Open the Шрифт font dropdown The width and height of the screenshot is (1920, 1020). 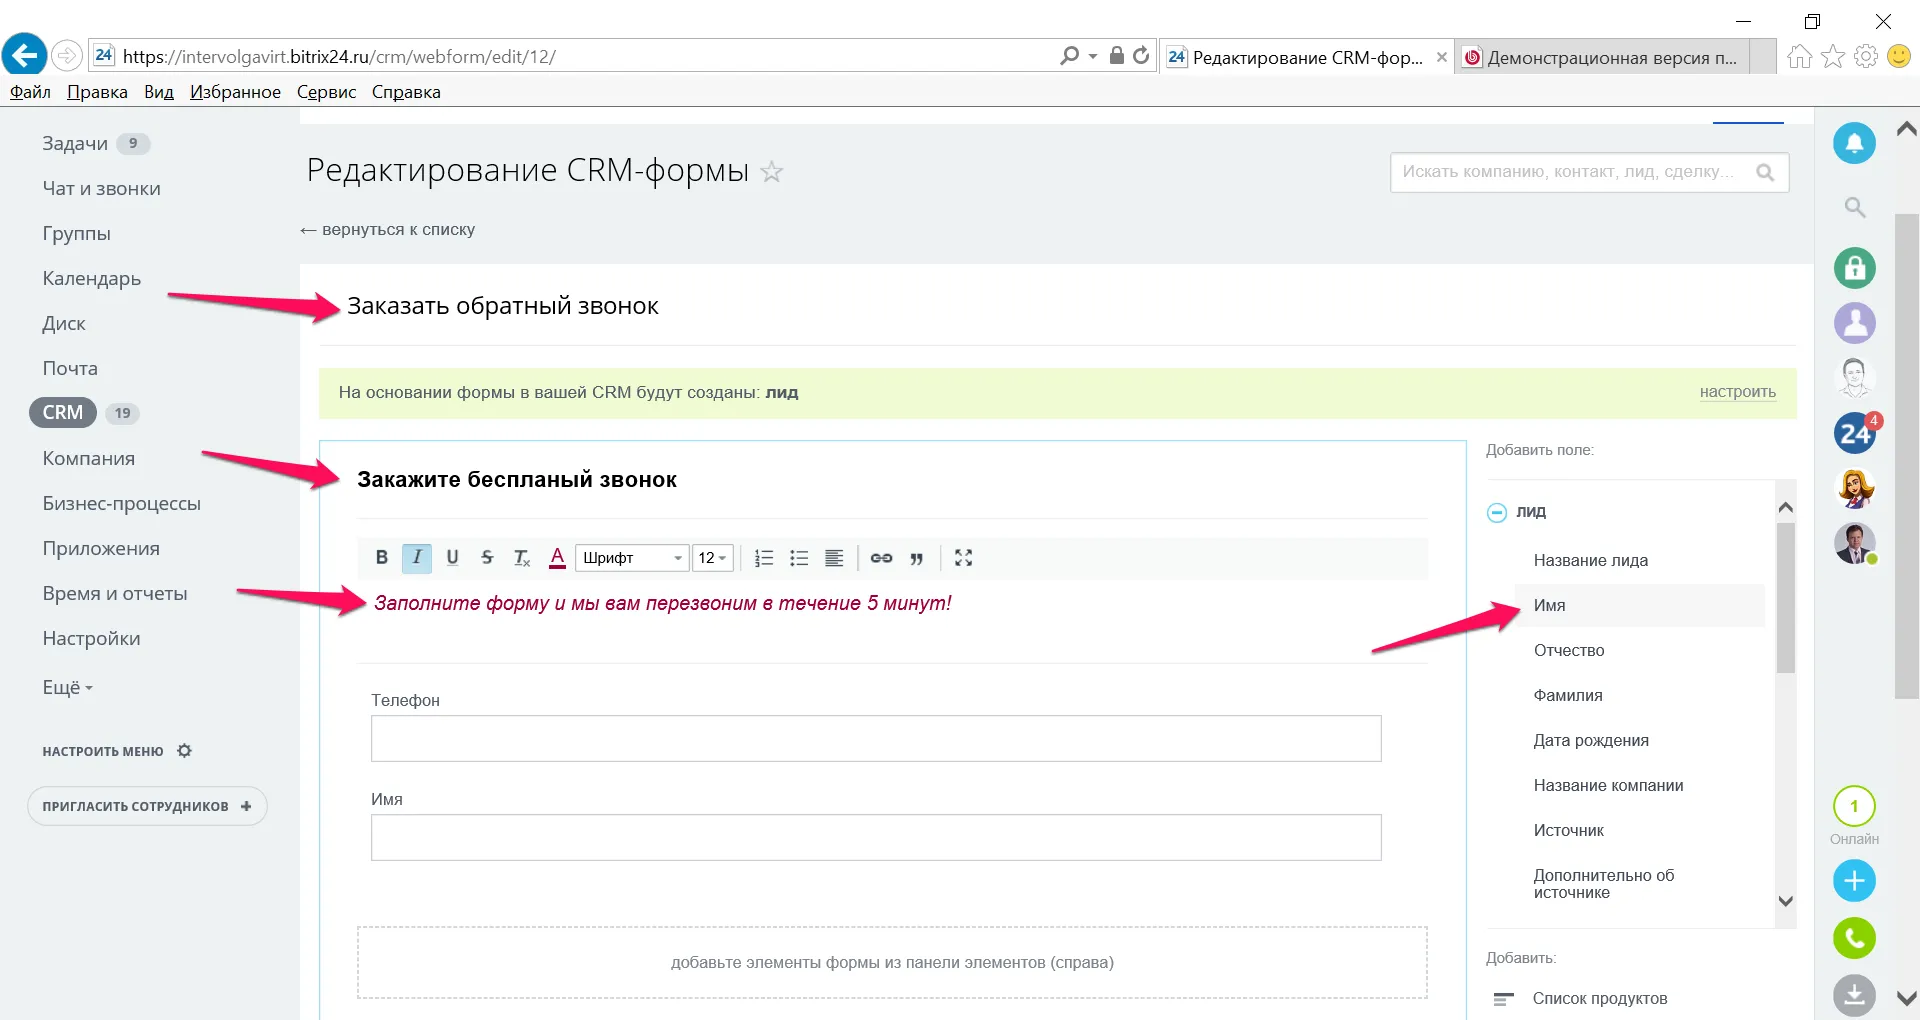(632, 558)
